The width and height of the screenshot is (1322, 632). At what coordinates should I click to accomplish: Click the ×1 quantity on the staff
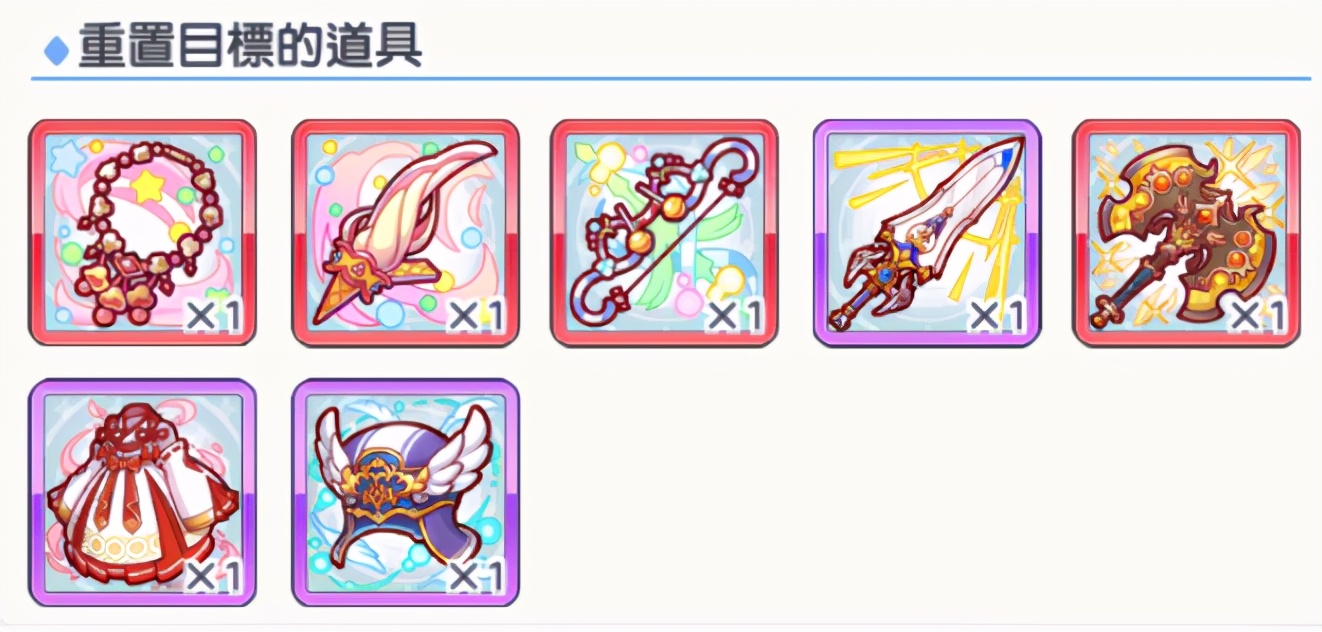point(736,317)
